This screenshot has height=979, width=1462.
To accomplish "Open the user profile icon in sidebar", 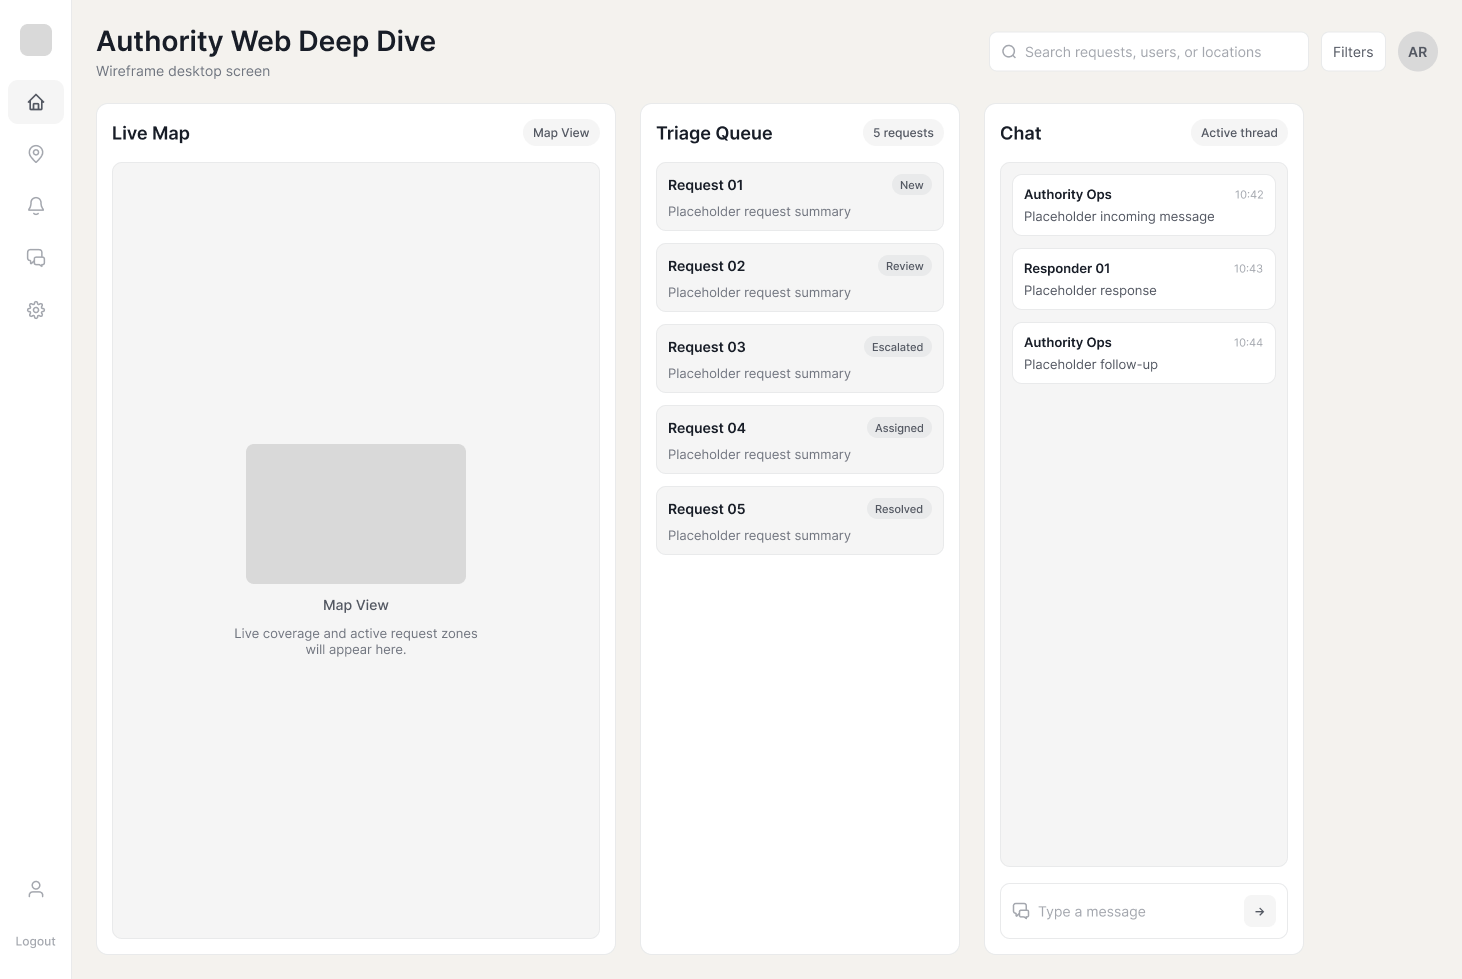I will click(36, 889).
